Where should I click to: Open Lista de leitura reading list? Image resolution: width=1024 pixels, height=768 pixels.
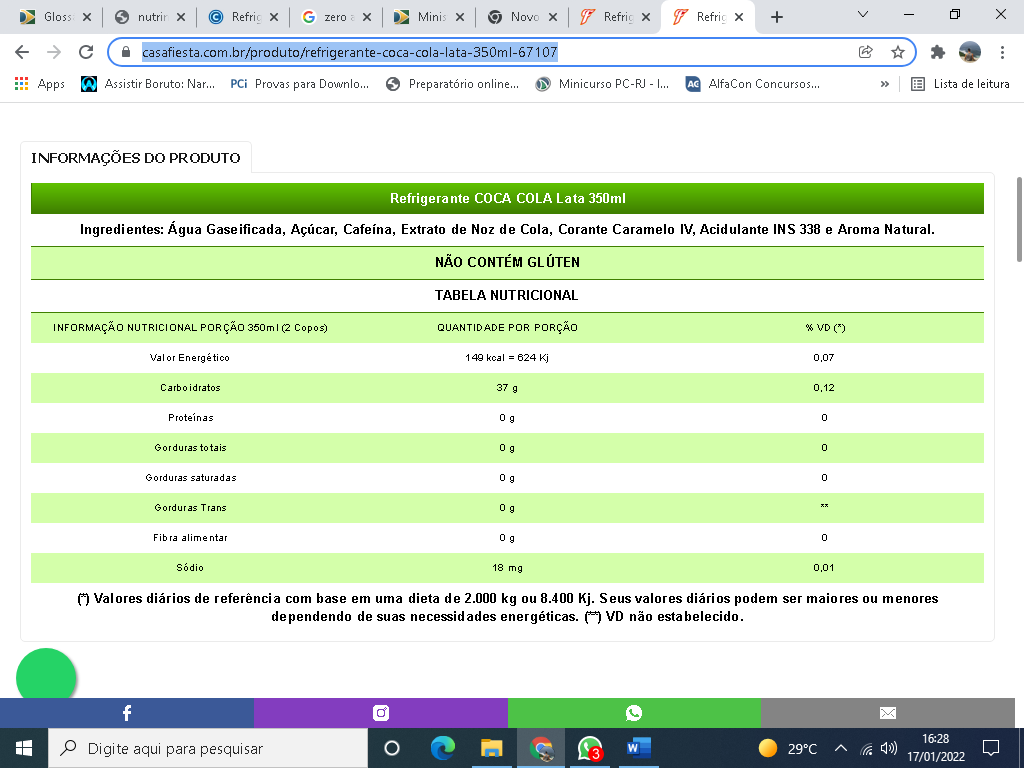point(960,84)
